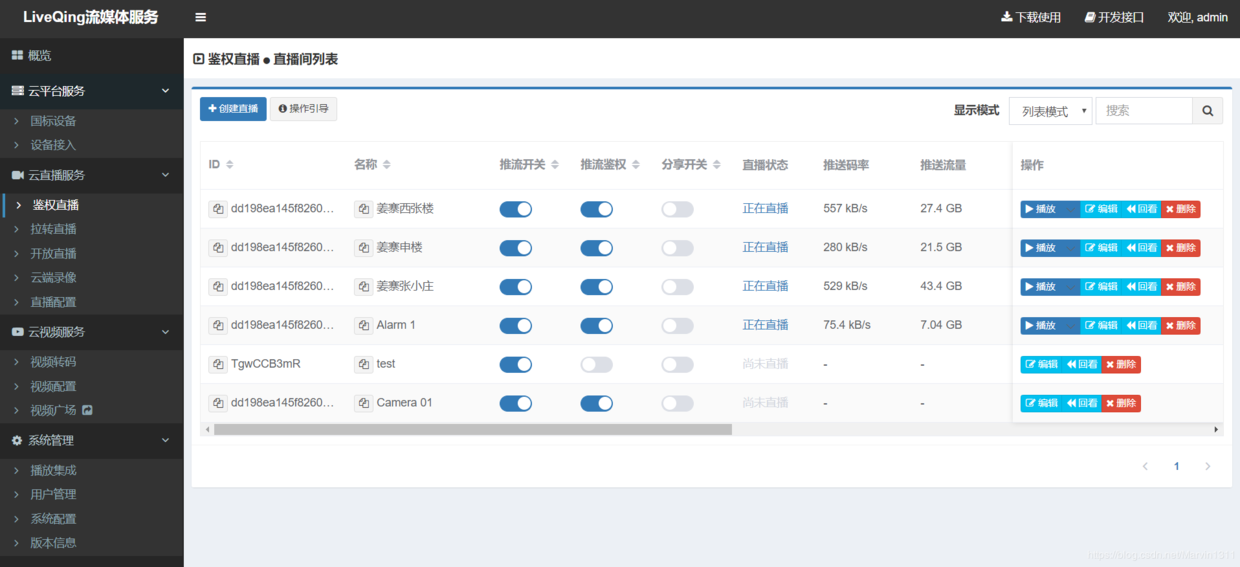1240x567 pixels.
Task: Open the 列表模式 display mode dropdown
Action: [x=1050, y=111]
